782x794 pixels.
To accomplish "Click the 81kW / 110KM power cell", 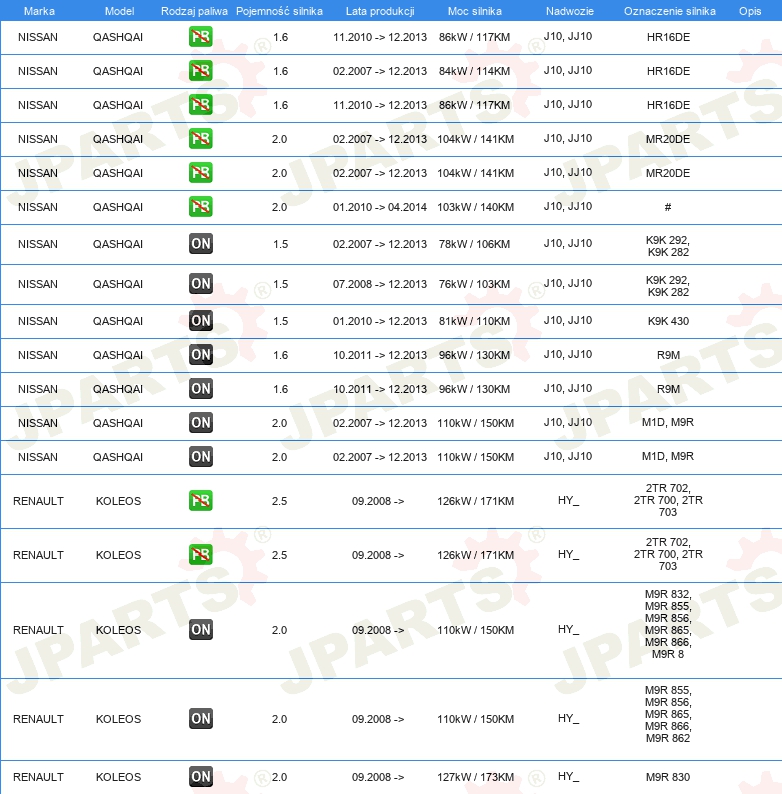I will click(475, 321).
